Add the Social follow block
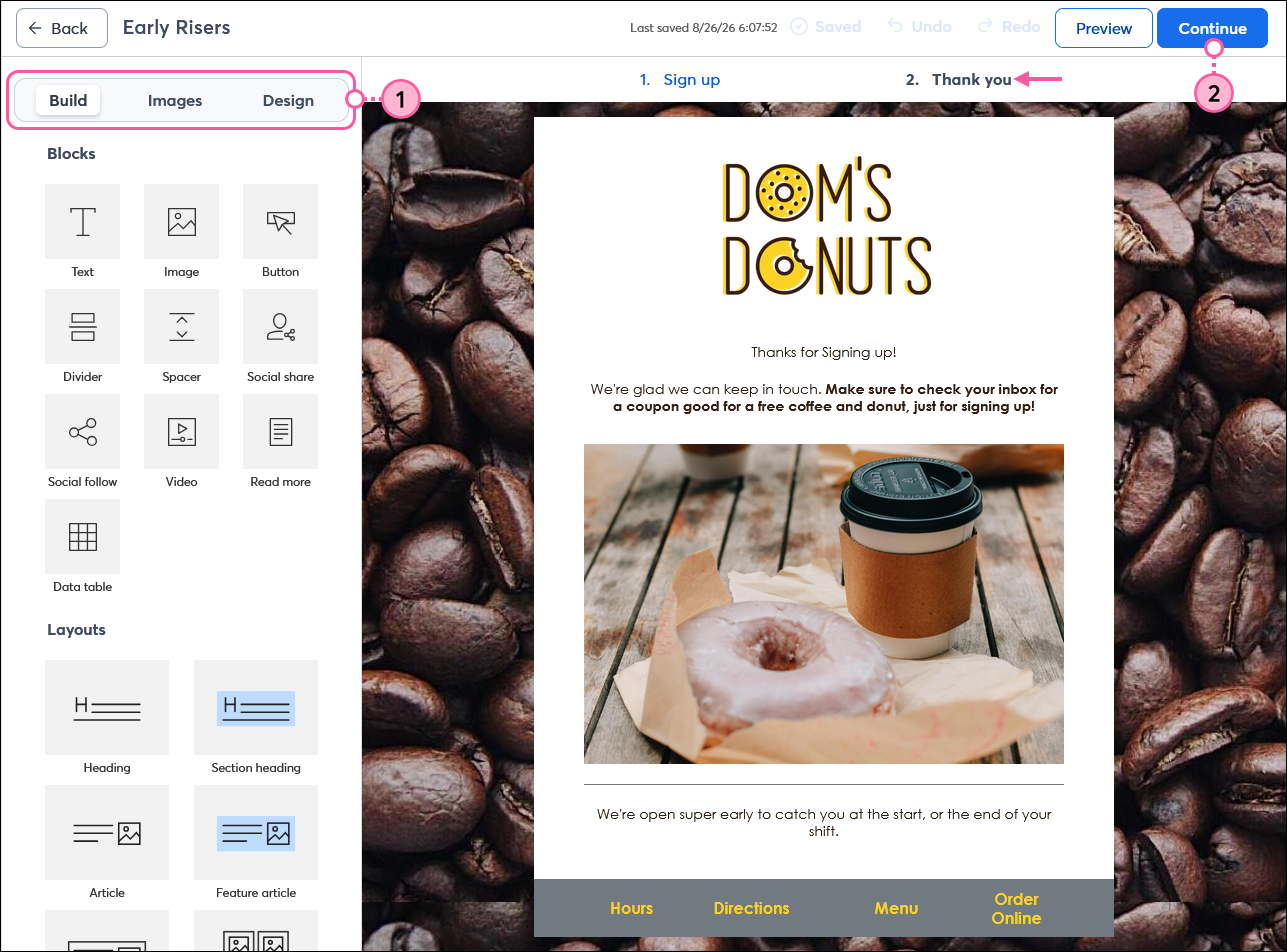1287x952 pixels. 82,432
